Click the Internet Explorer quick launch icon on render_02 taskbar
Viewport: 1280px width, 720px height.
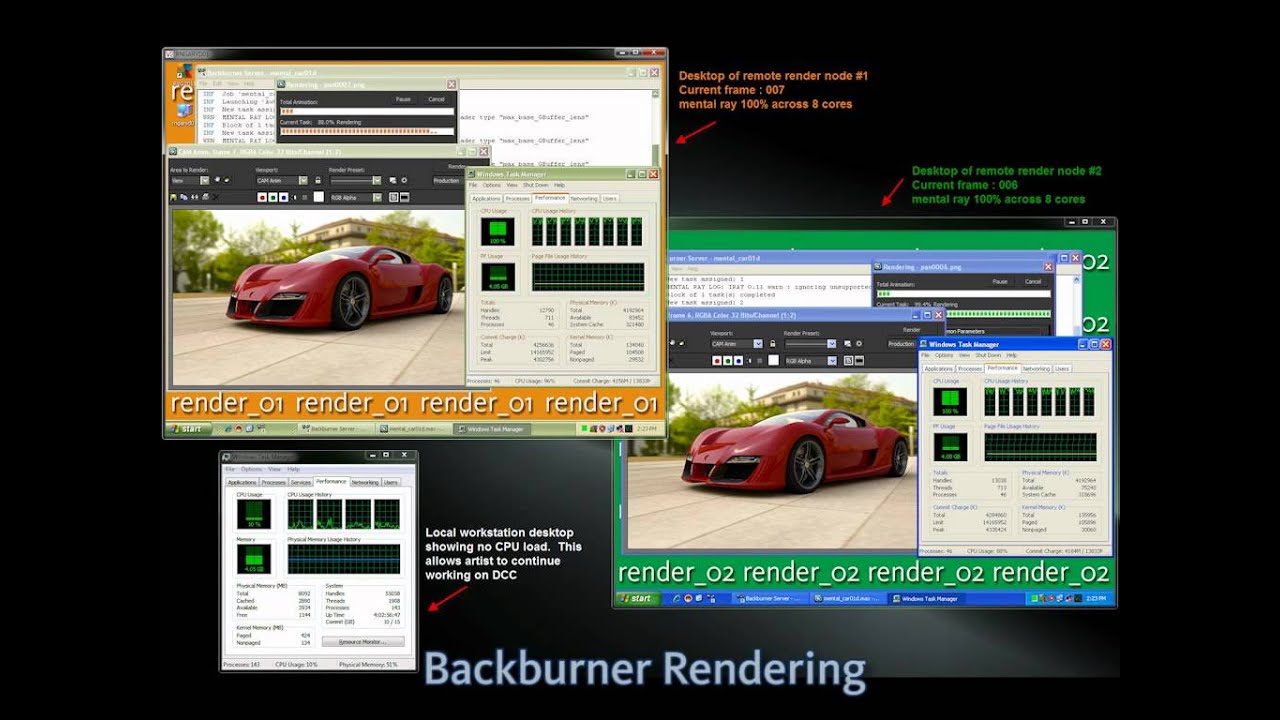click(x=676, y=599)
